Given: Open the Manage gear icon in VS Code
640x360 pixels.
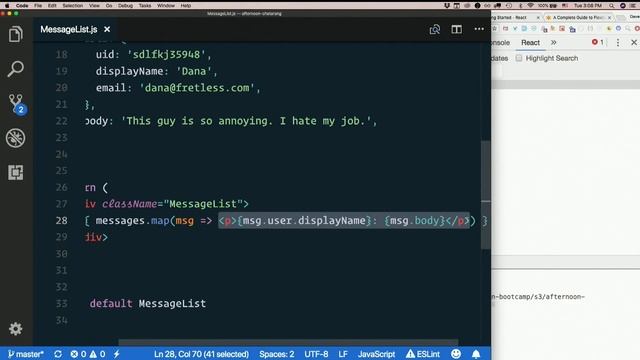Looking at the screenshot, I should click(16, 329).
